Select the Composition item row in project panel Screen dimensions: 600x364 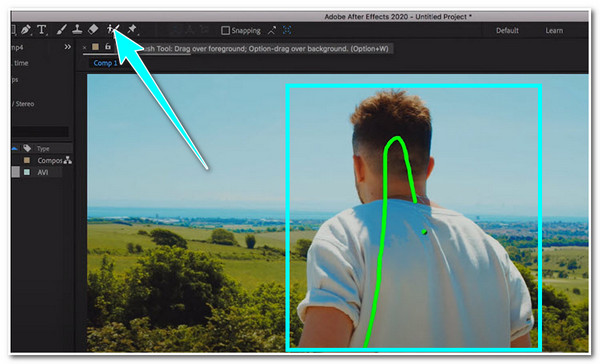(x=42, y=160)
